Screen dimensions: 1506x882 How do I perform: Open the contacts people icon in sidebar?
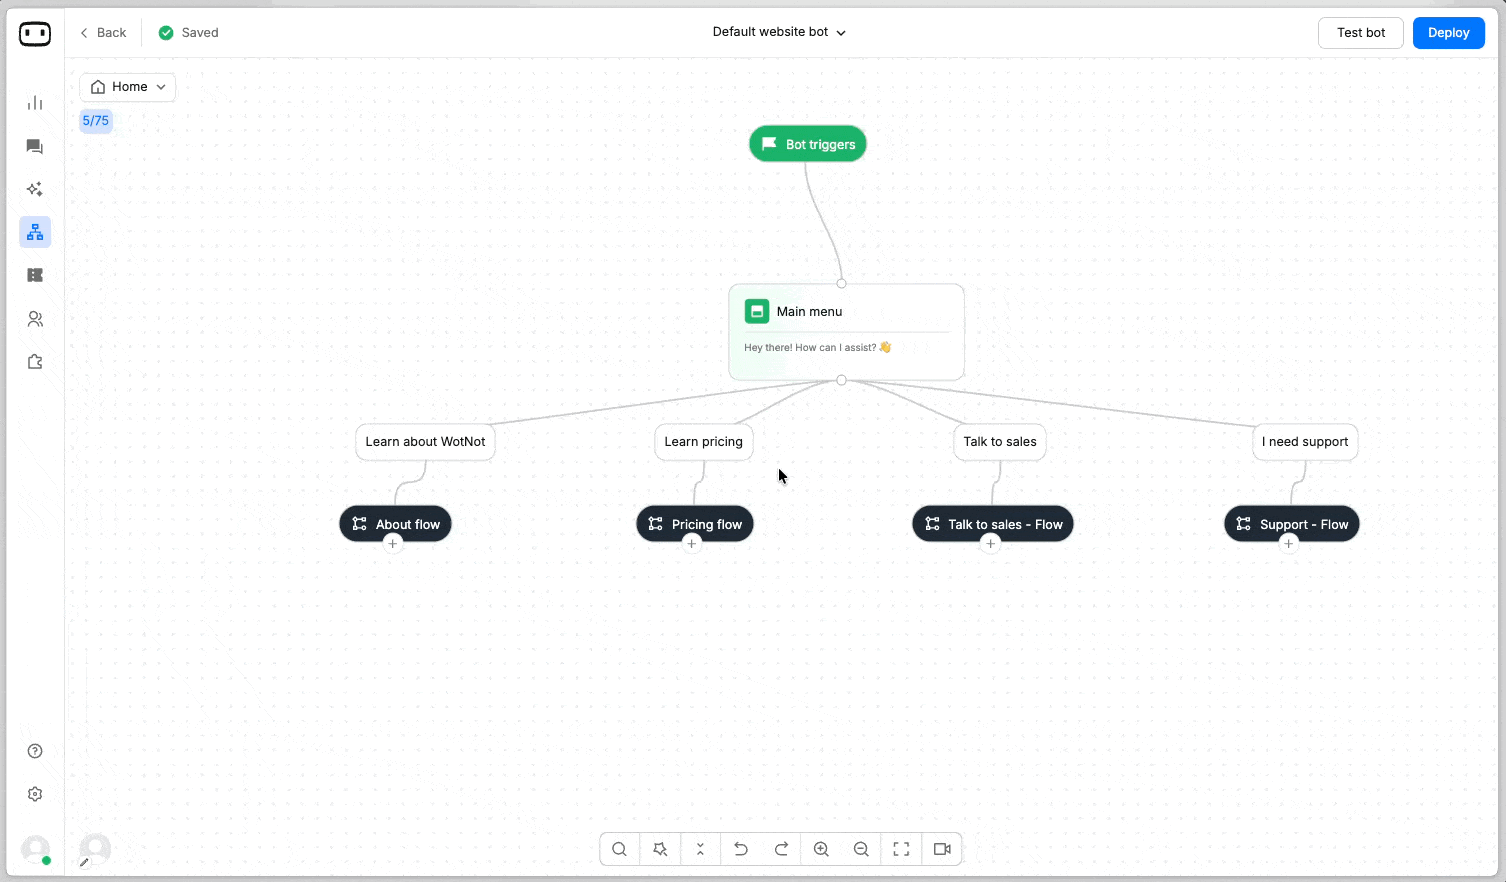tap(35, 319)
